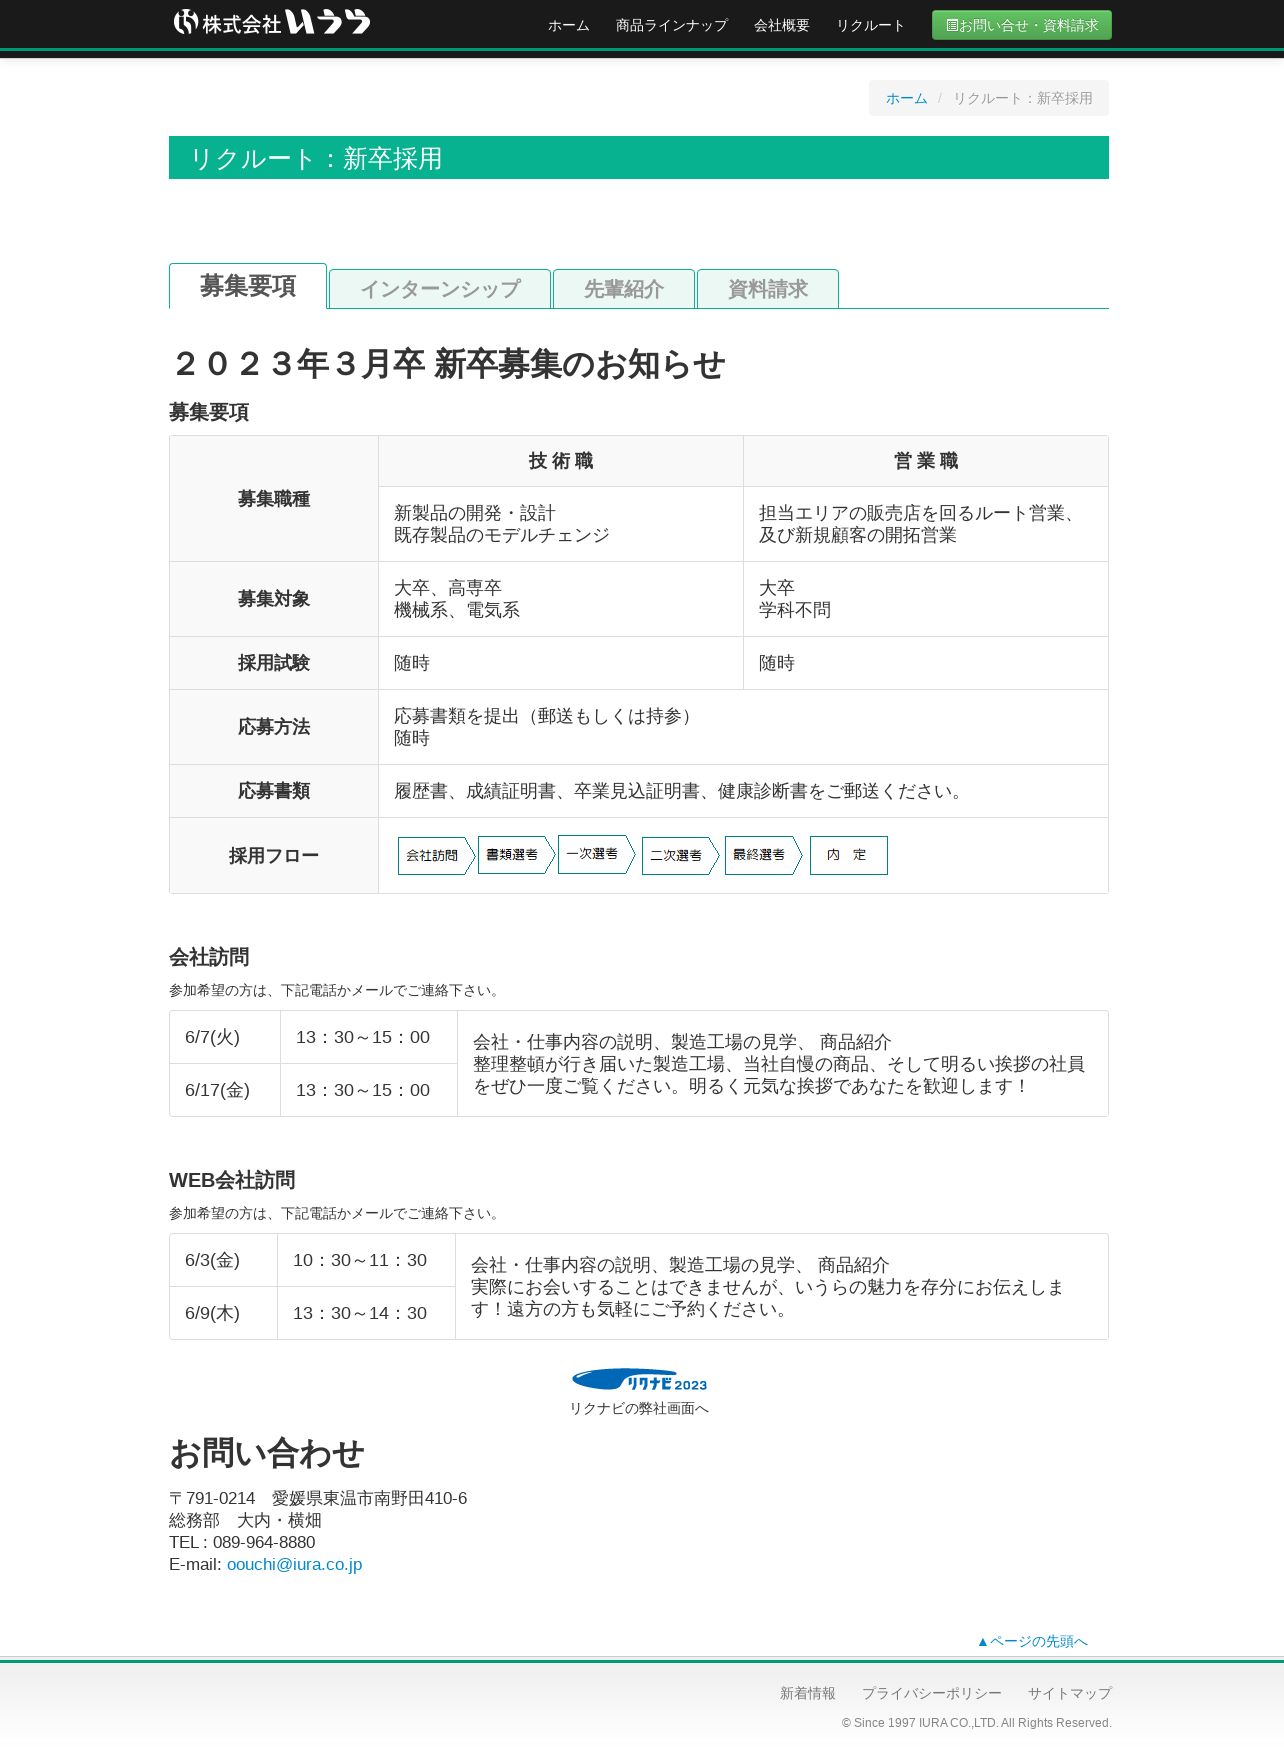Click the 採用フロー row header
The width and height of the screenshot is (1284, 1763).
pos(274,856)
